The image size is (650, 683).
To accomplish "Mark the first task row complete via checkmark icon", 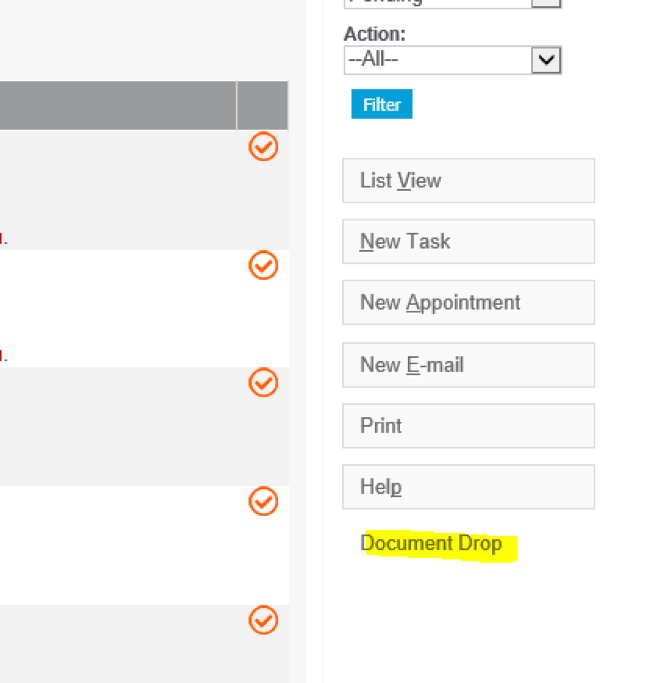I will [x=263, y=146].
